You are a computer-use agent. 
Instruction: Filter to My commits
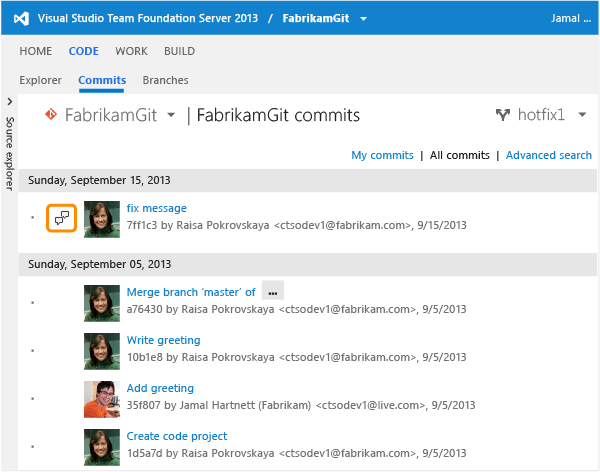click(382, 155)
